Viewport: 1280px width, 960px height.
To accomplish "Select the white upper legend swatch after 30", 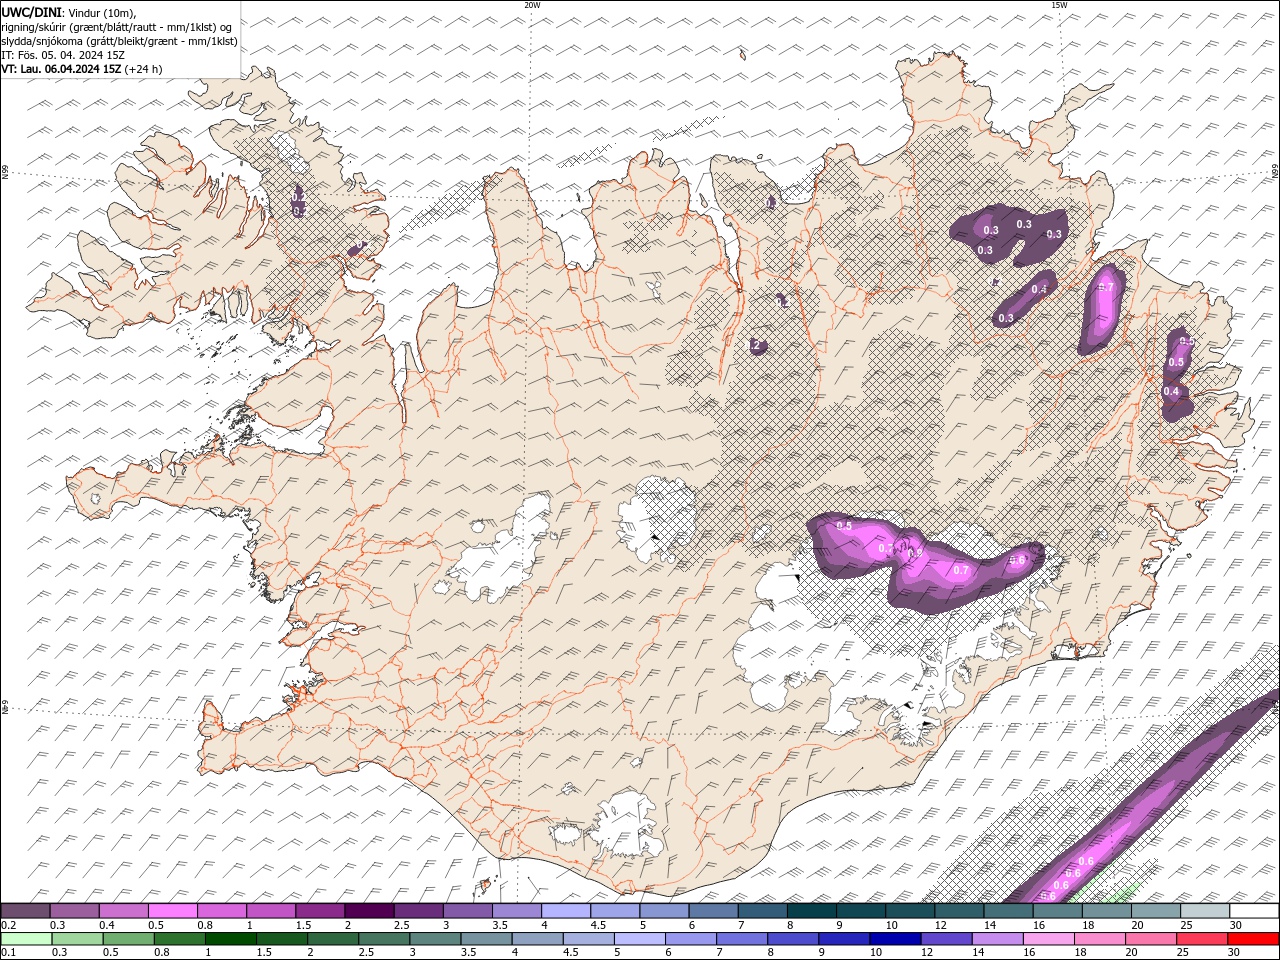I will [1254, 911].
